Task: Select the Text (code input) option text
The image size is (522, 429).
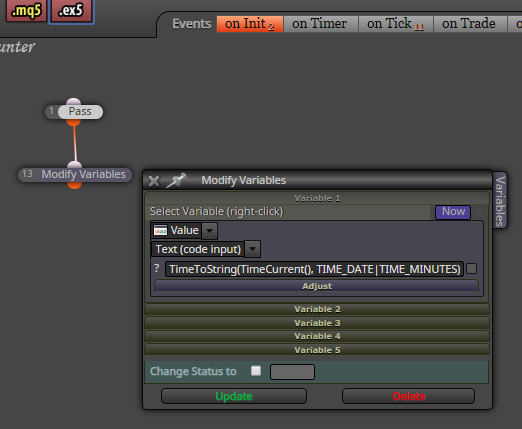Action: 198,249
